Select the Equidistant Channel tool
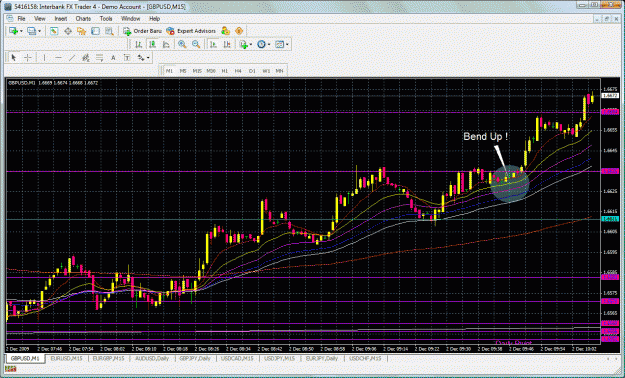Image resolution: width=625 pixels, height=378 pixels. click(86, 58)
